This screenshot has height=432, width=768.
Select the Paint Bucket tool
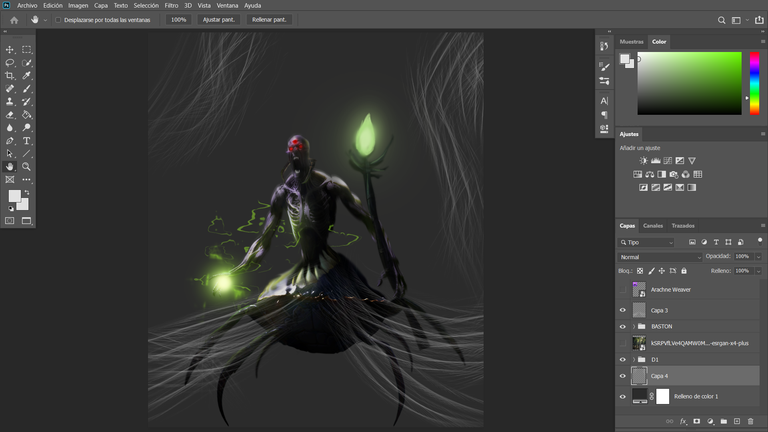point(26,115)
